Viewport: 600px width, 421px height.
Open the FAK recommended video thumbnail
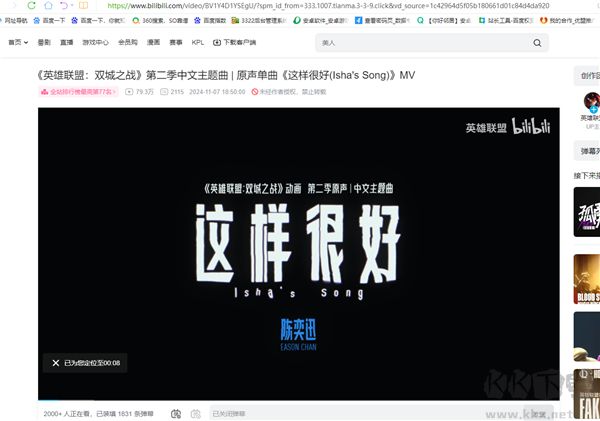pos(587,394)
